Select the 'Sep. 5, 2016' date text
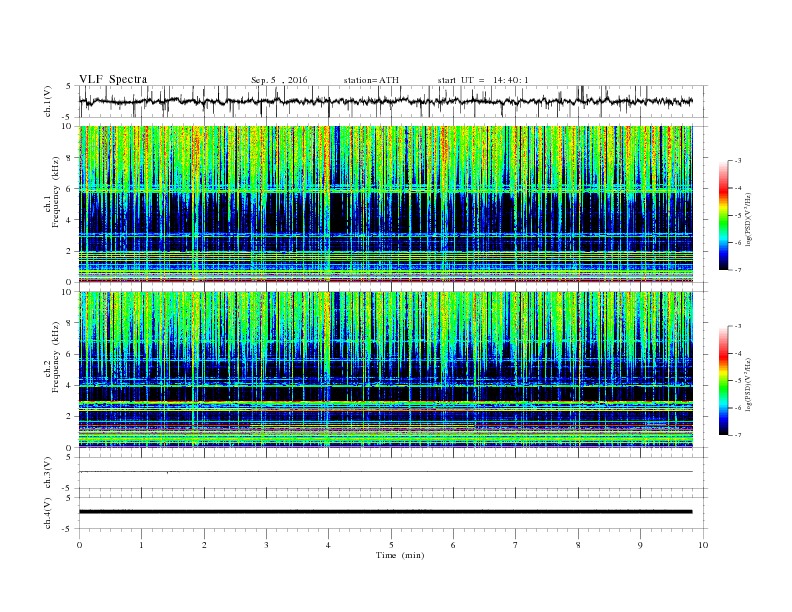 pyautogui.click(x=279, y=80)
